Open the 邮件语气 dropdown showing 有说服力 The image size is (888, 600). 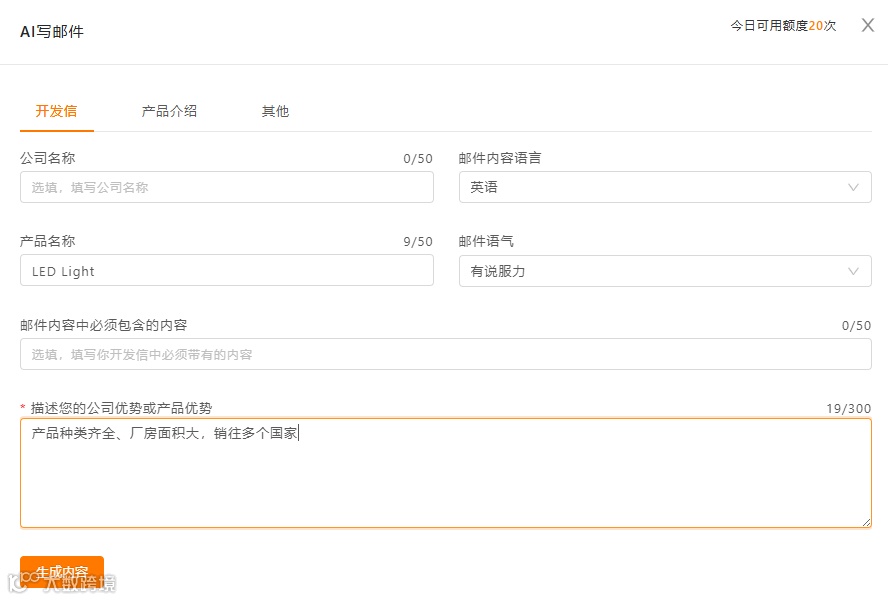click(x=665, y=271)
